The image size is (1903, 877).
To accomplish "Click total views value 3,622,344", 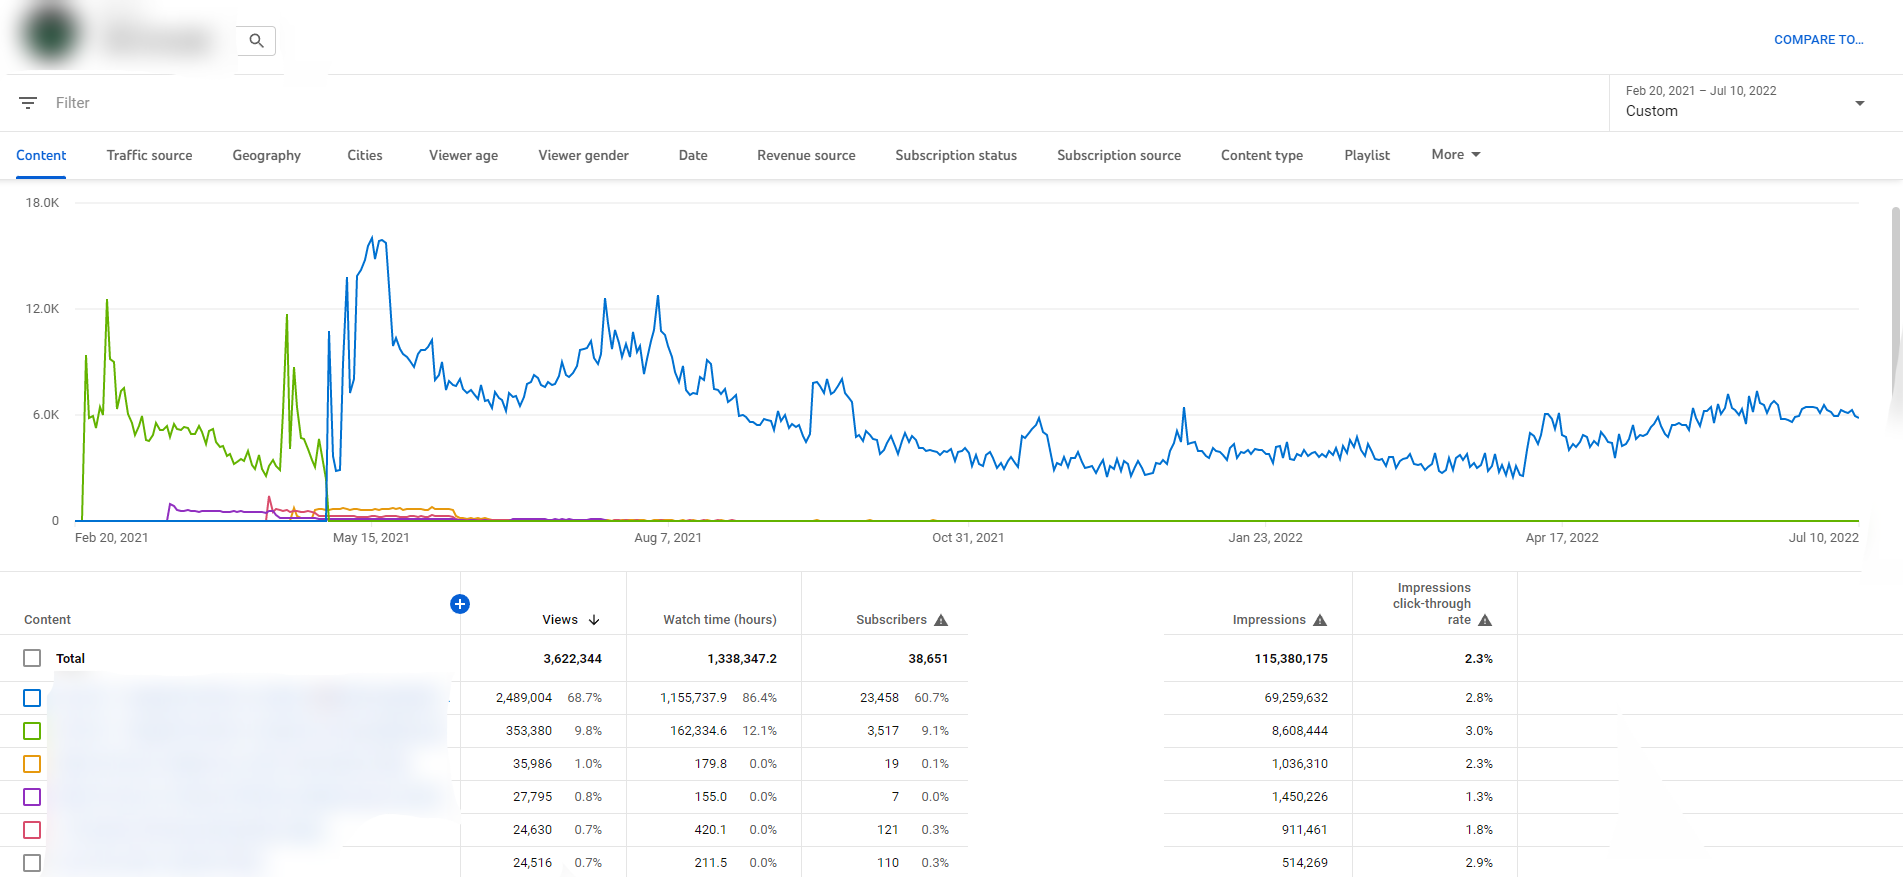I will click(572, 659).
